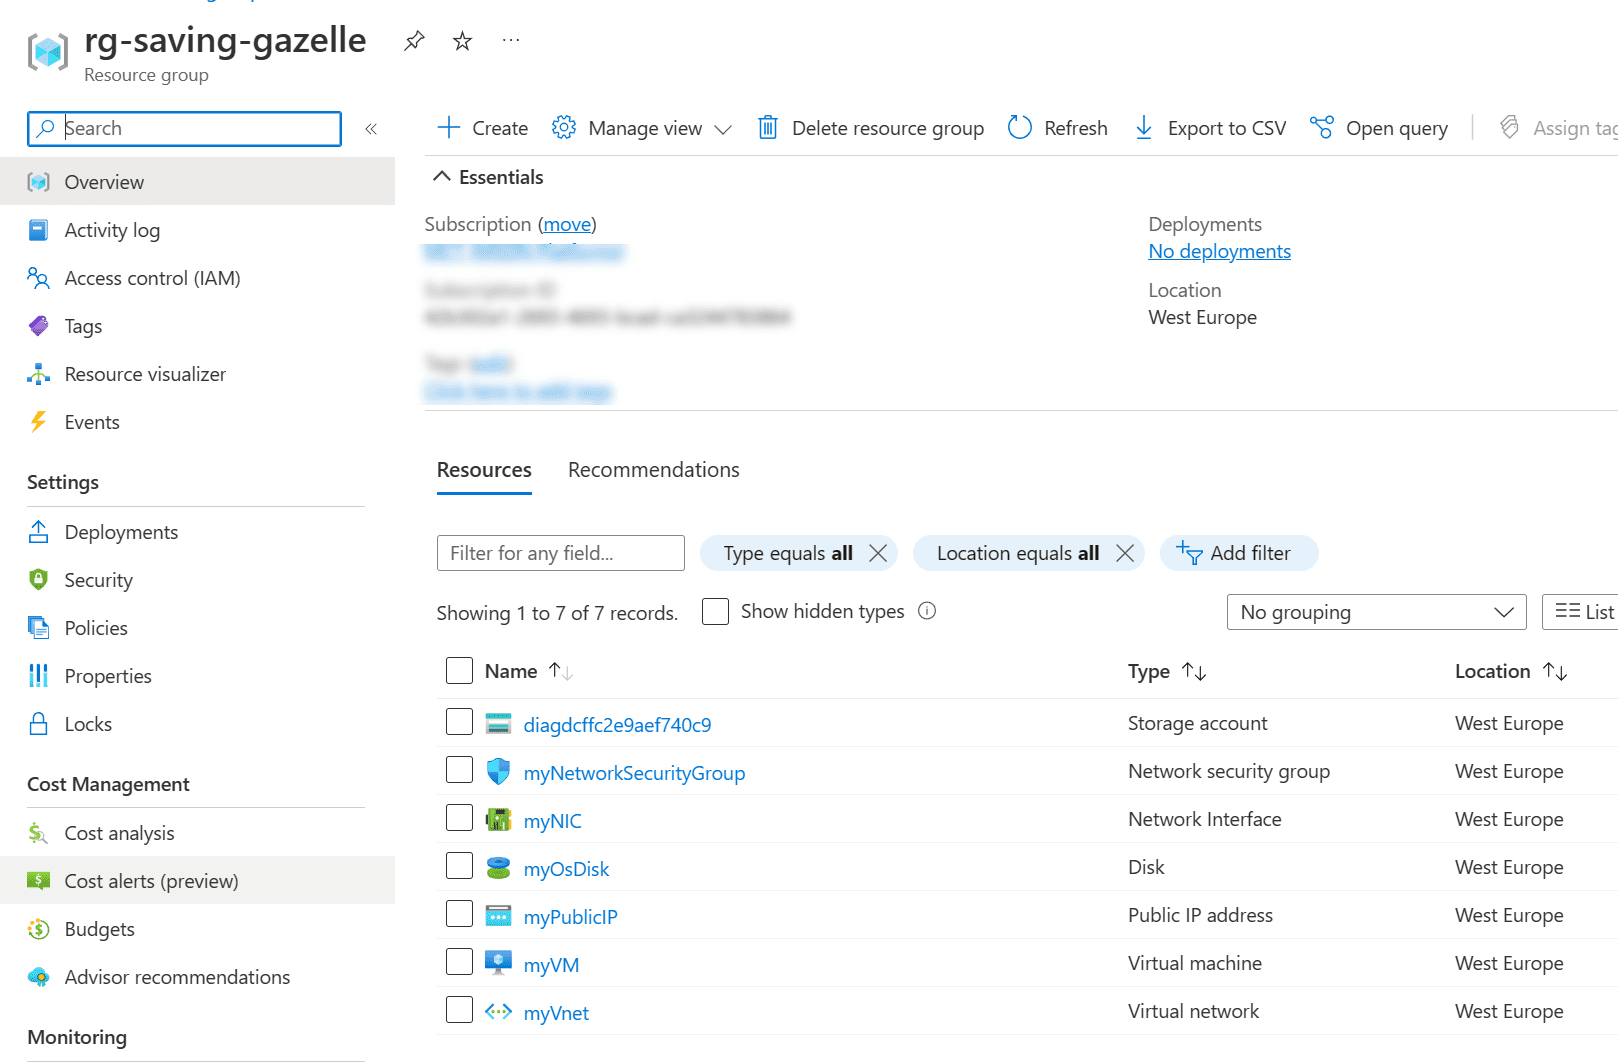
Task: Click the Assign tags tag icon
Action: click(1510, 127)
